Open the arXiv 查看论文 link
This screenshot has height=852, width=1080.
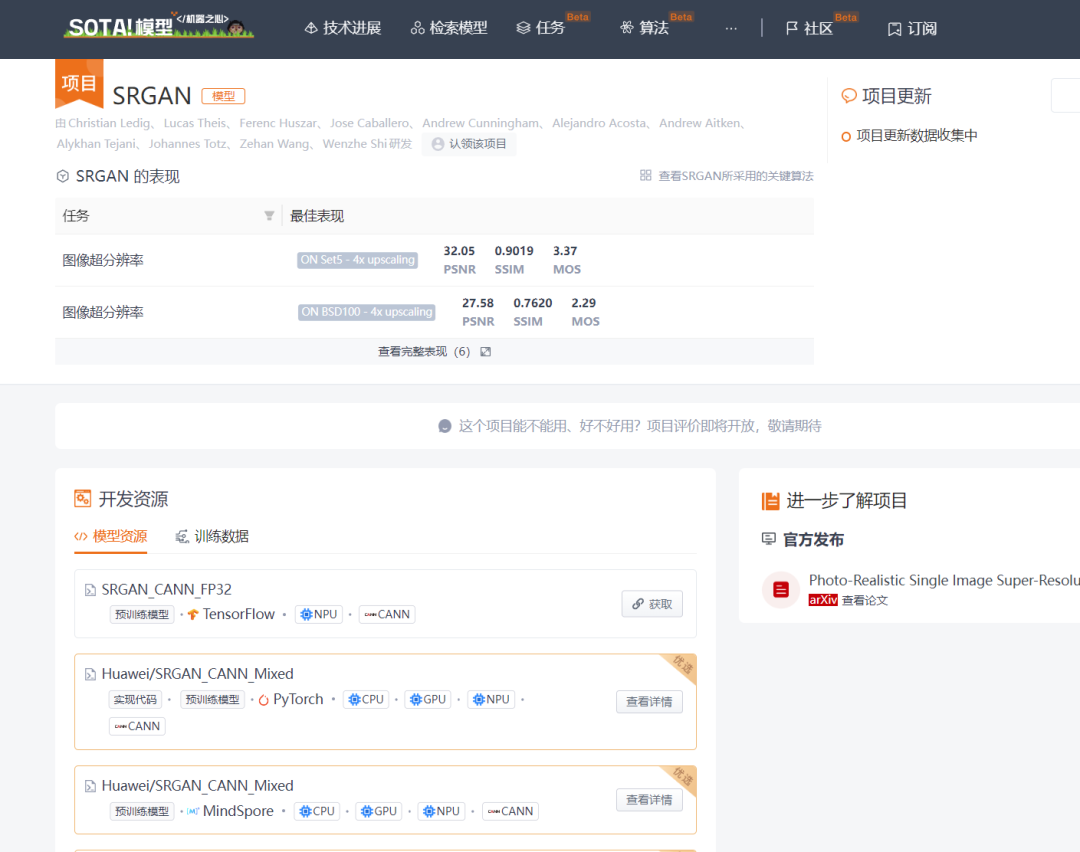click(x=849, y=601)
